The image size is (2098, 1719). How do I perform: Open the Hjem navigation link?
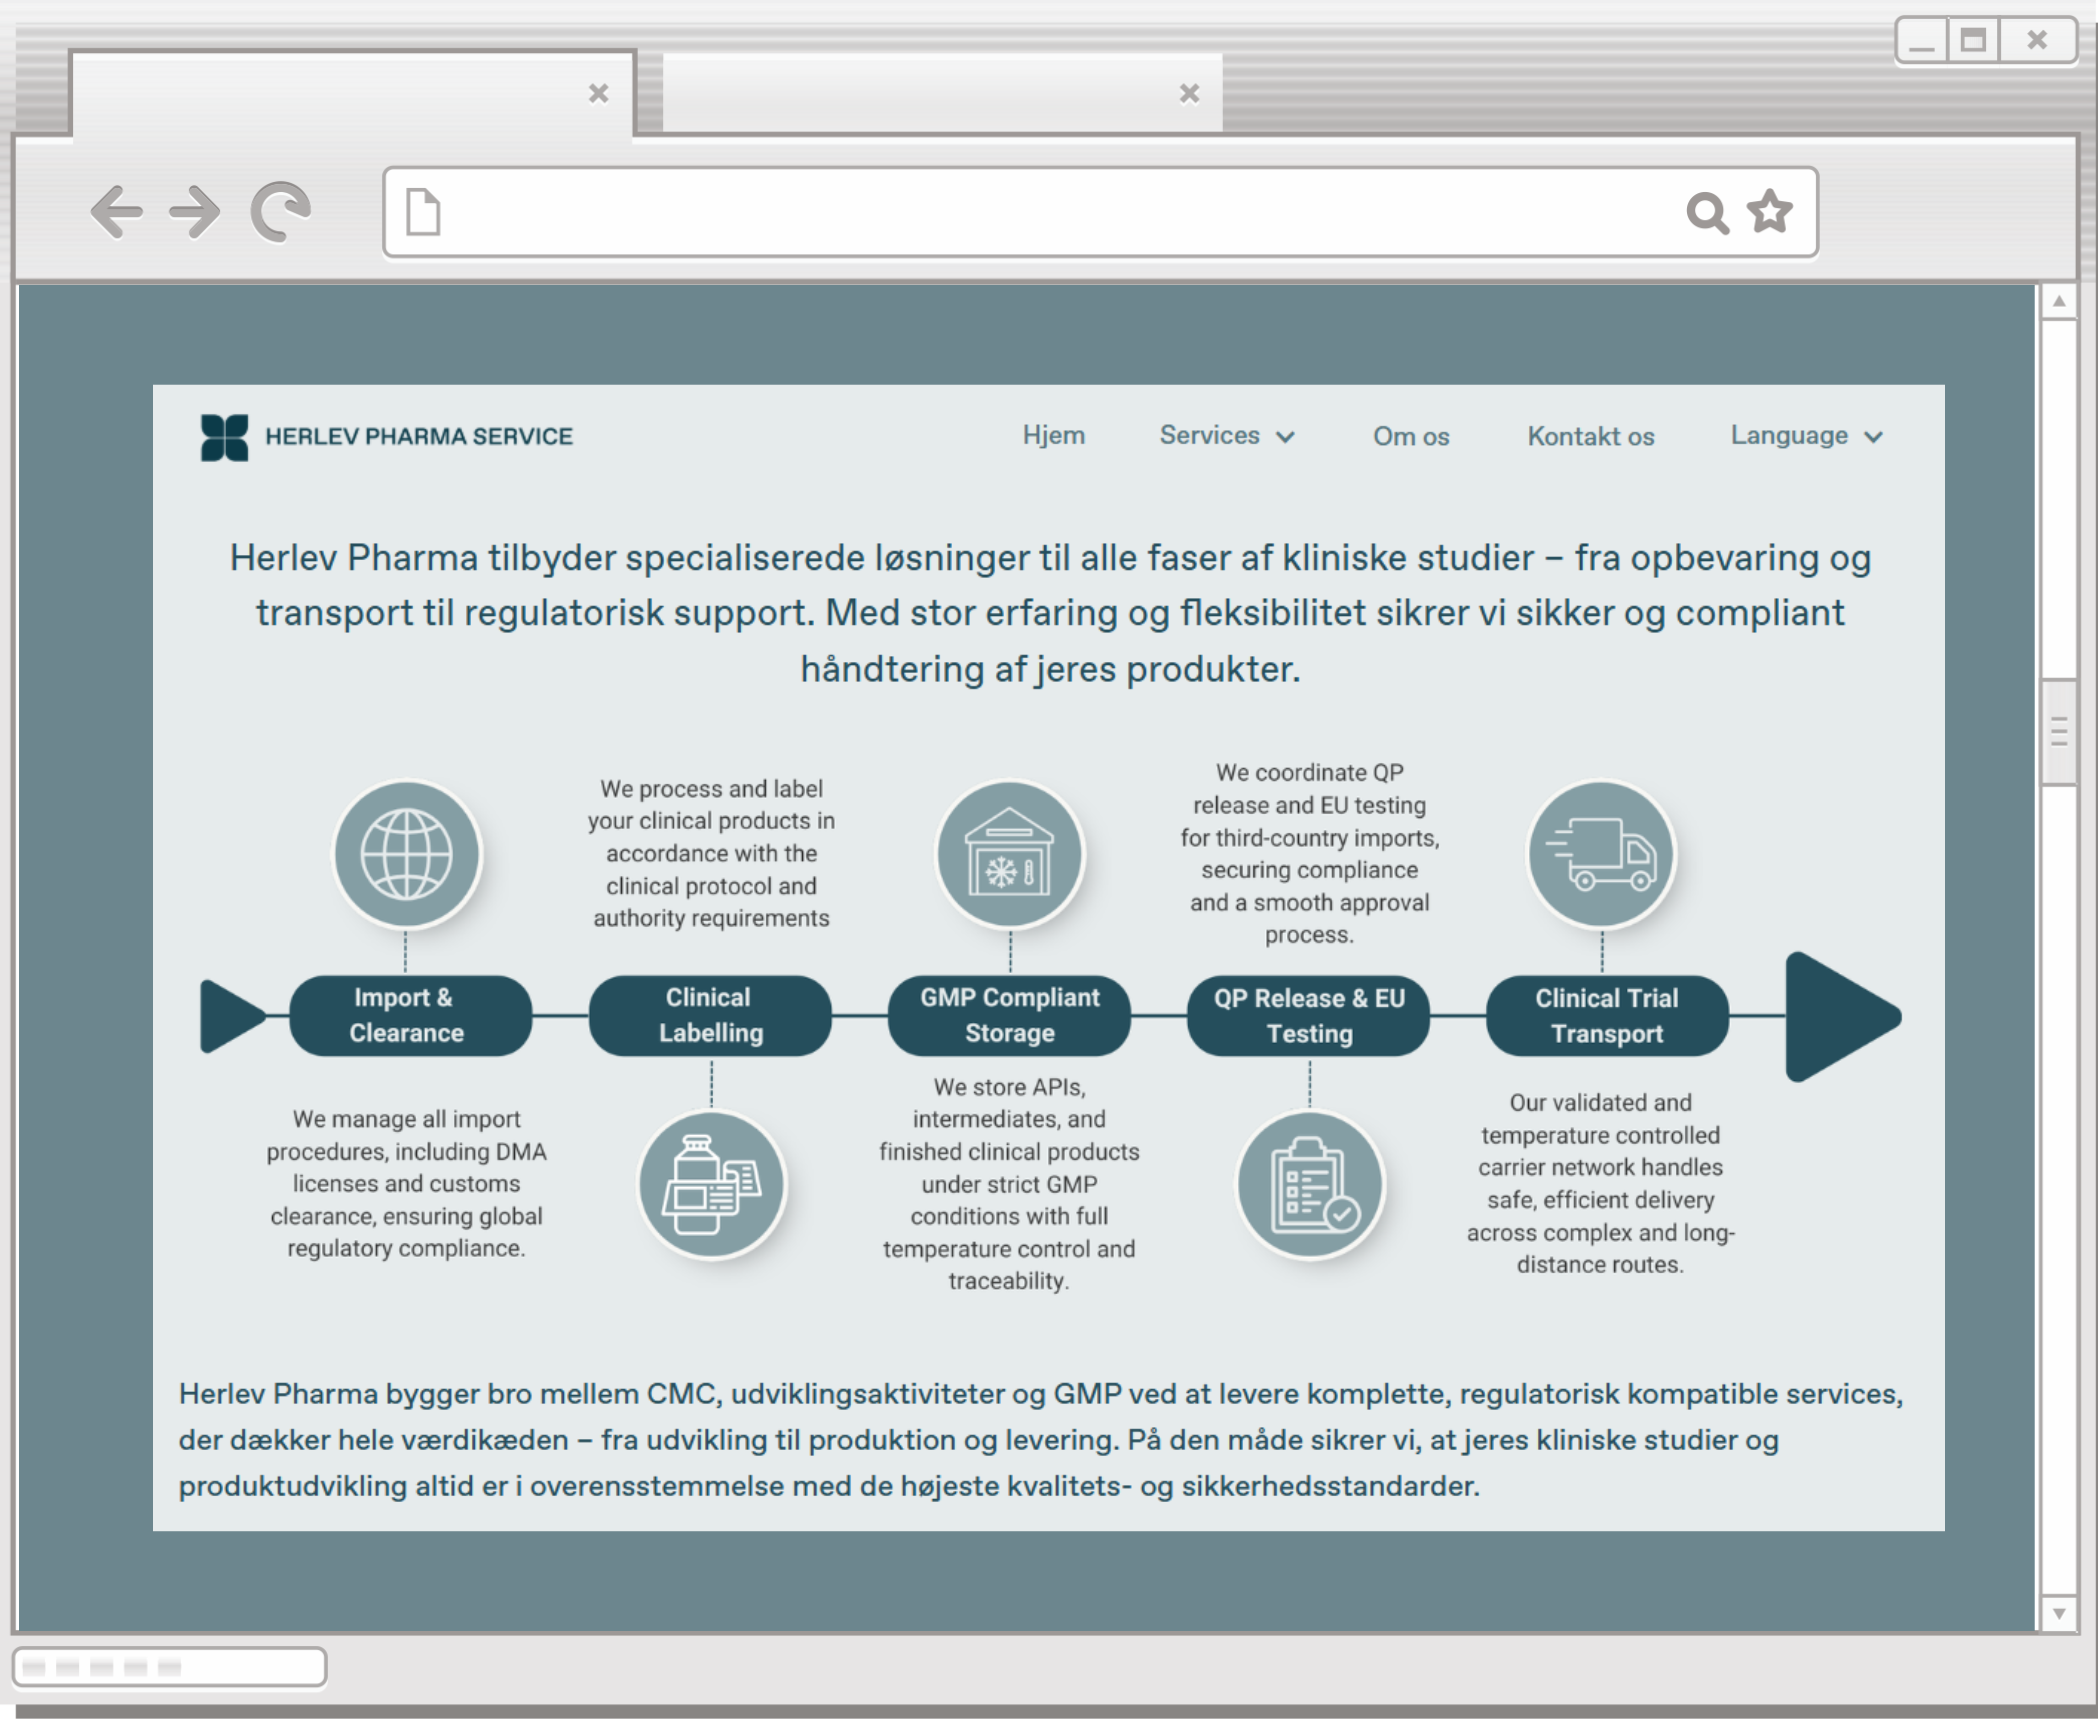[x=1053, y=436]
